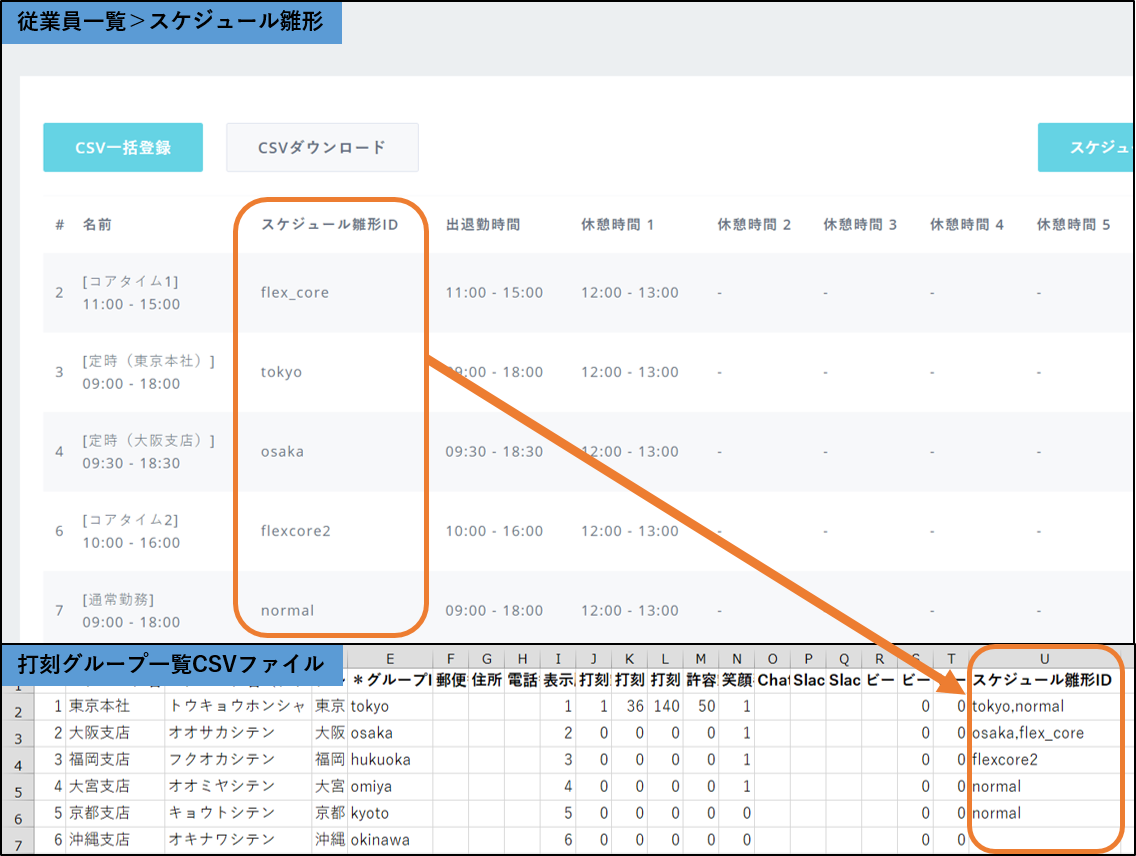This screenshot has height=856, width=1136.
Task: Select spreadsheet column U header
Action: tap(1044, 659)
